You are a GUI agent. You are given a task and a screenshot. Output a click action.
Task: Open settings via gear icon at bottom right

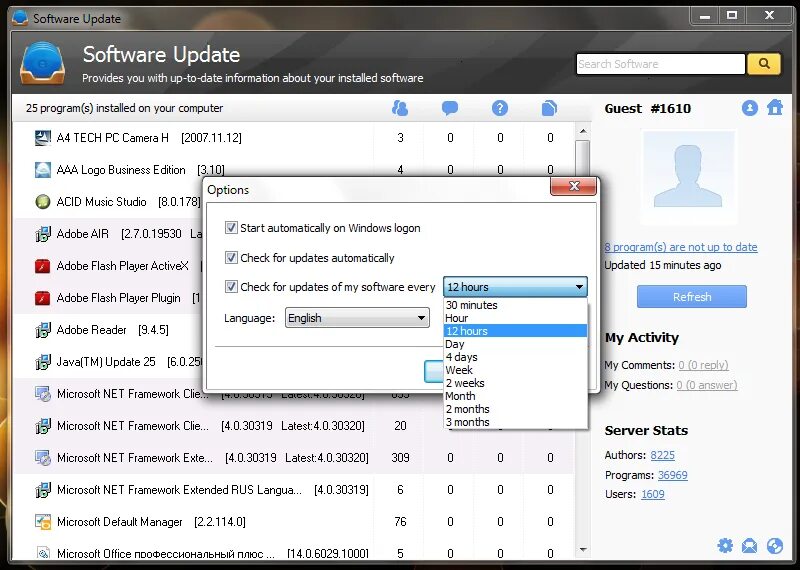(725, 546)
